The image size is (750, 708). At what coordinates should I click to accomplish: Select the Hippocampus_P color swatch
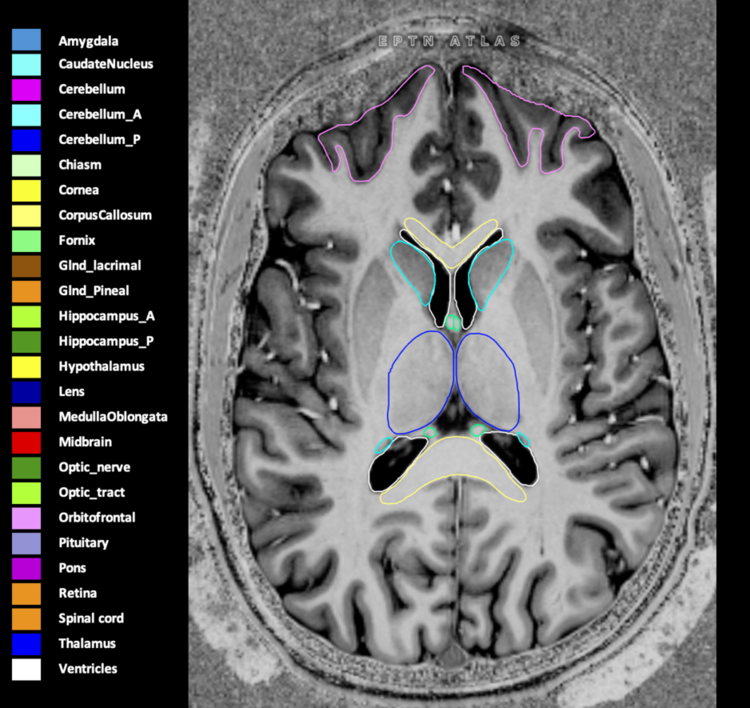[26, 342]
